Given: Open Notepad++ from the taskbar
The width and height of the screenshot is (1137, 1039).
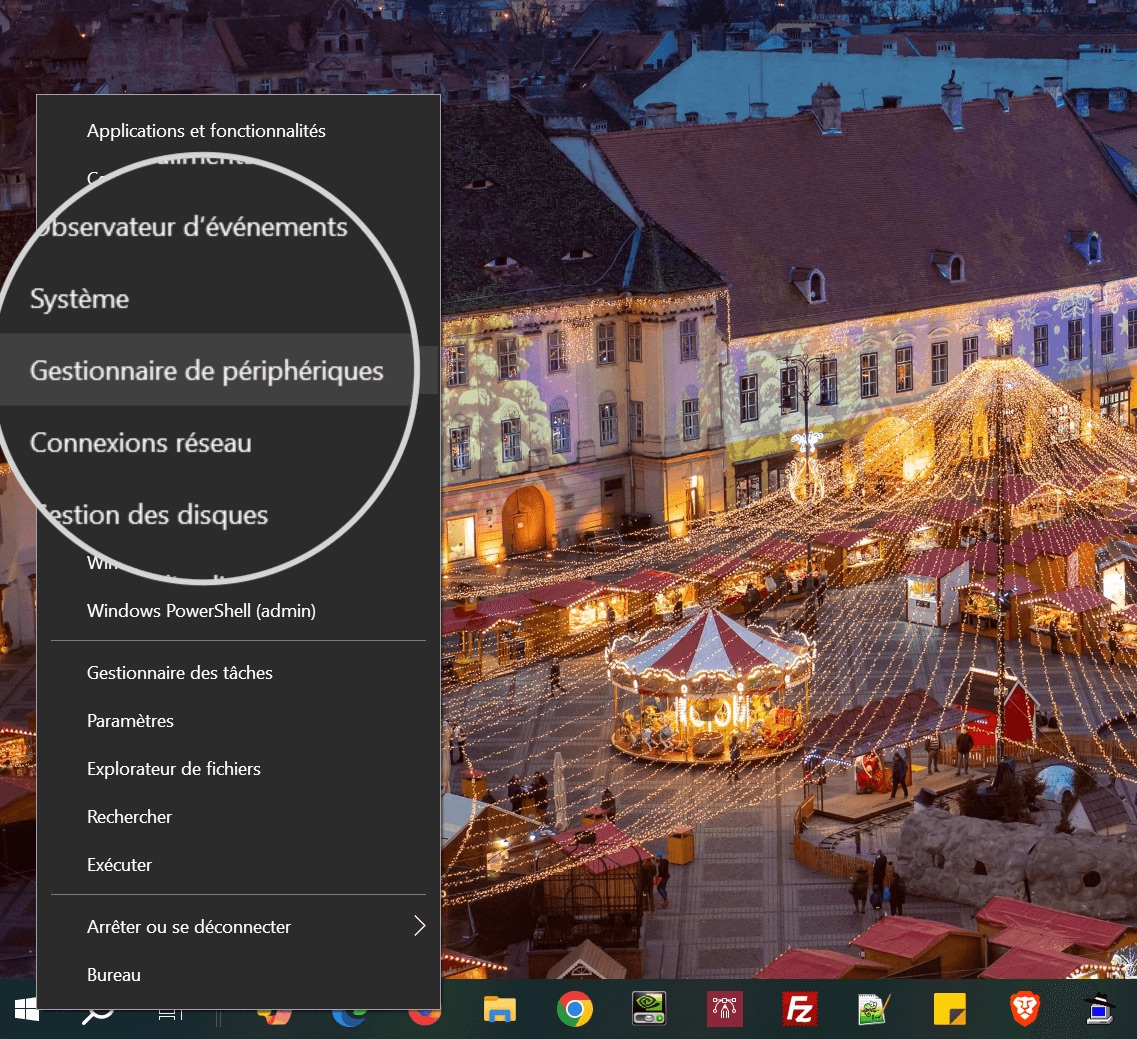Looking at the screenshot, I should tap(874, 1009).
